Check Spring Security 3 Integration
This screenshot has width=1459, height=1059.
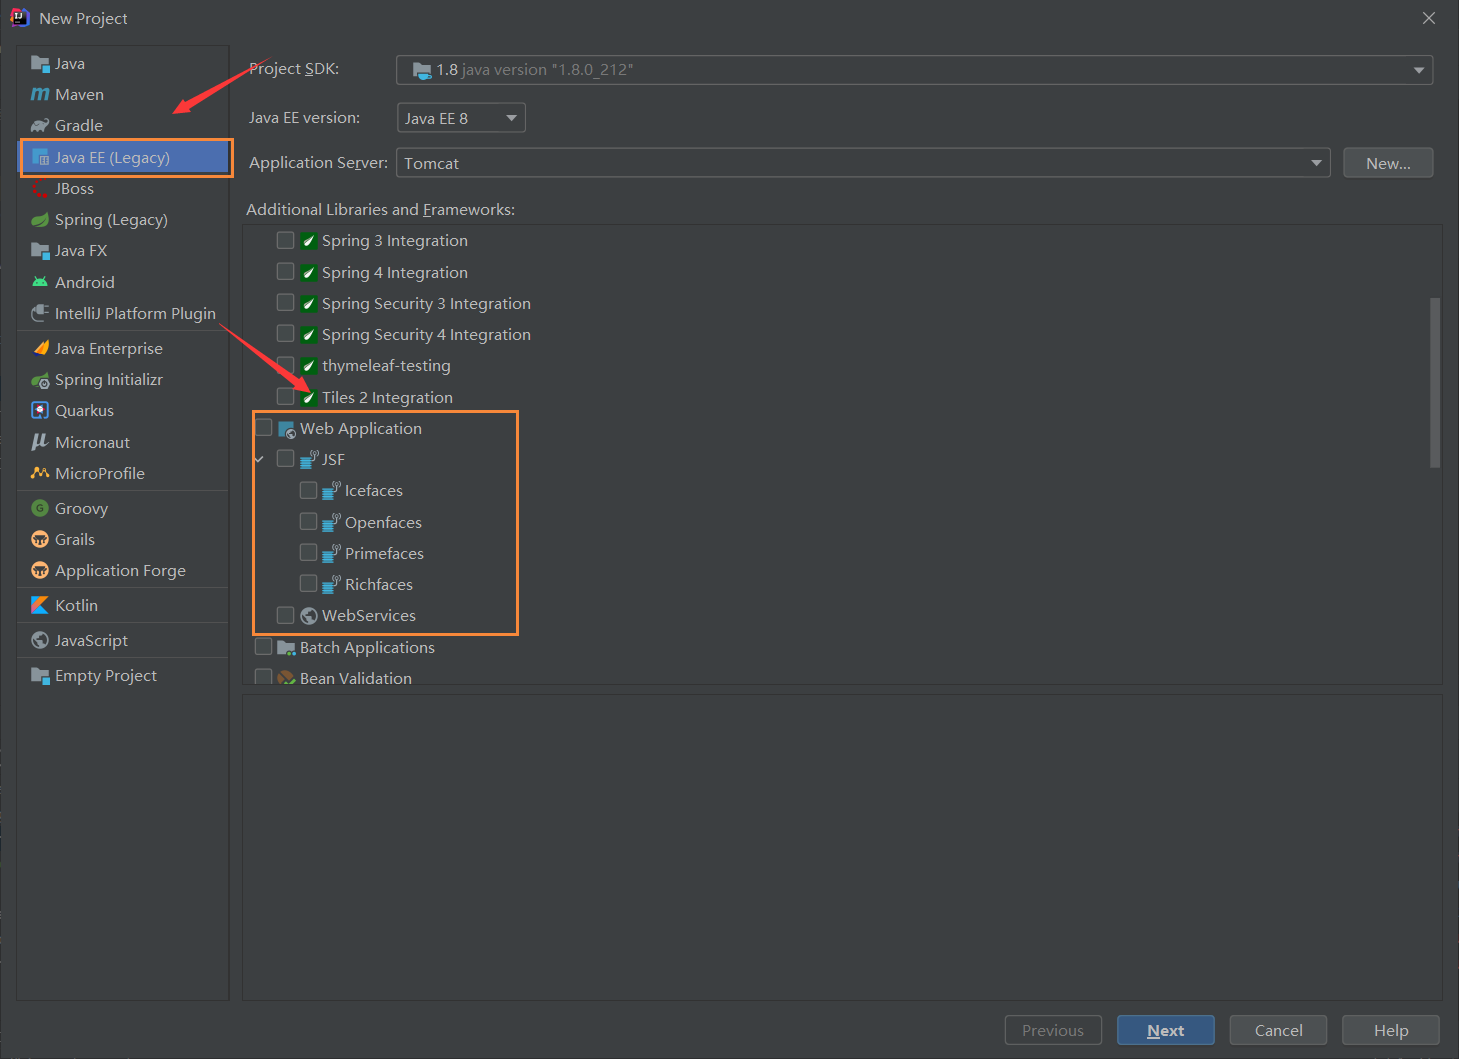(285, 303)
